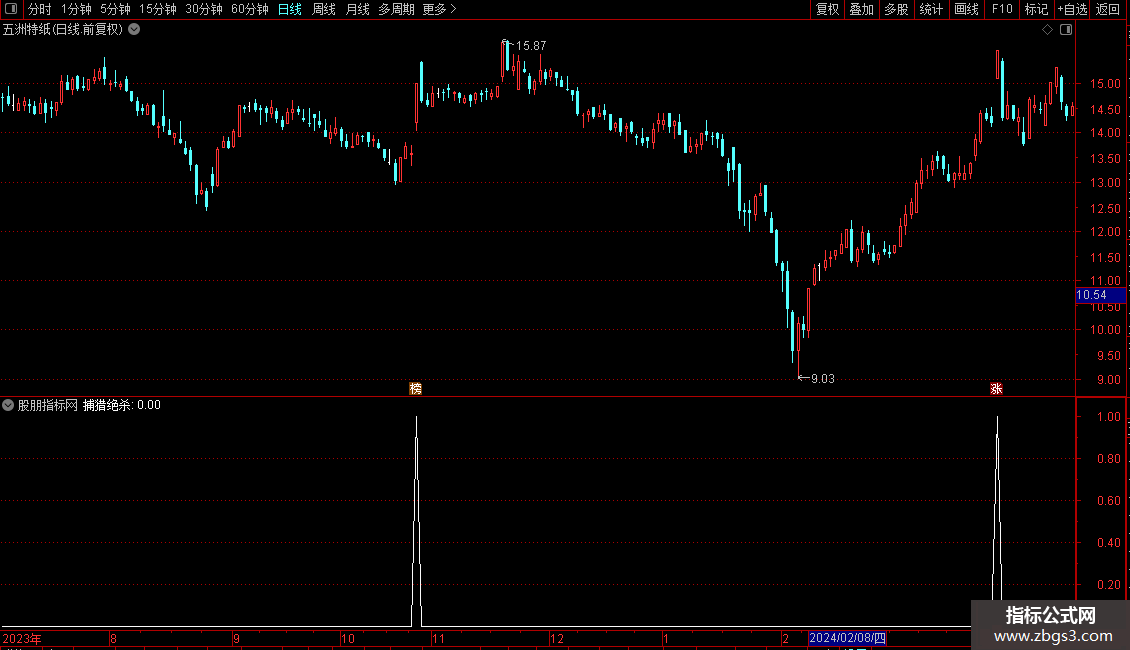Image resolution: width=1130 pixels, height=650 pixels.
Task: Click the 2023年 label on time axis
Action: coord(22,638)
